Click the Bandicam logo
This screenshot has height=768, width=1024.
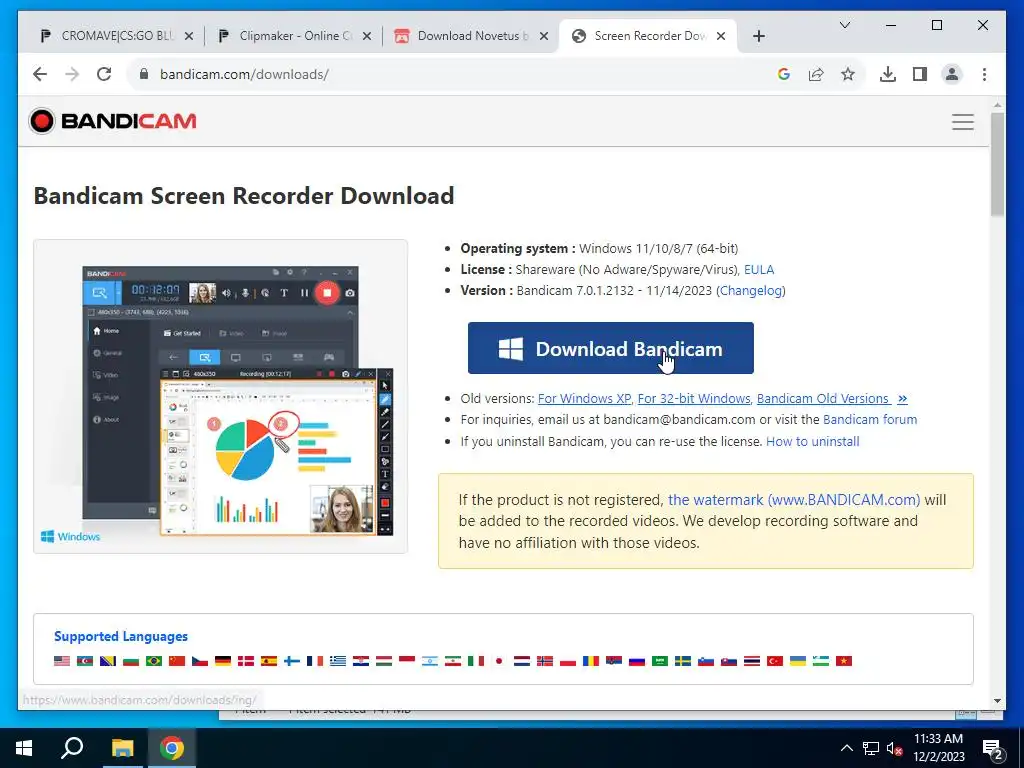(112, 121)
